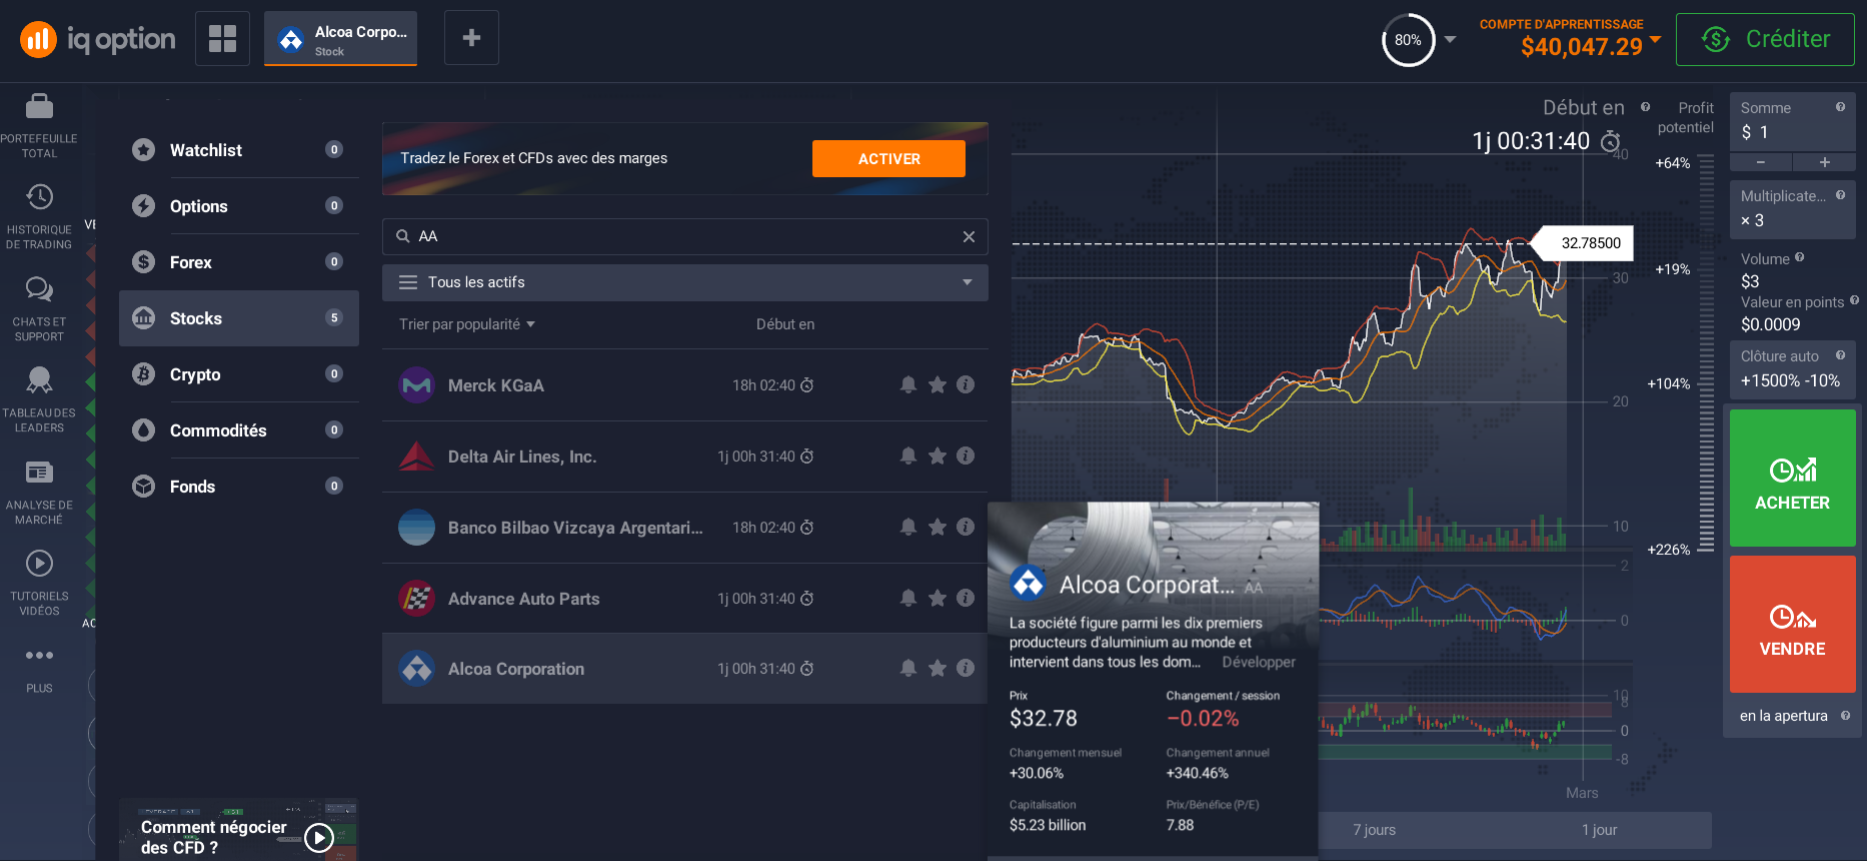Open Historique de Trading panel
Screen dimensions: 1867x861
tap(39, 216)
